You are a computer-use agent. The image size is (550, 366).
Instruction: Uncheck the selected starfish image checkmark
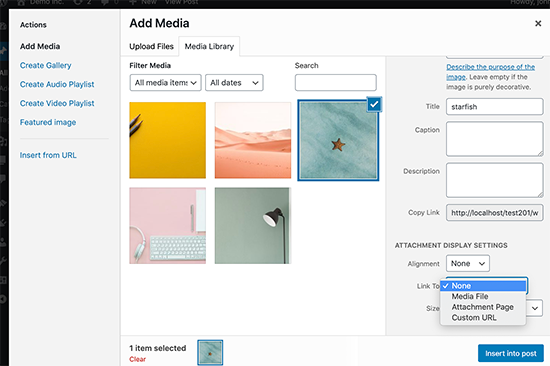click(374, 104)
